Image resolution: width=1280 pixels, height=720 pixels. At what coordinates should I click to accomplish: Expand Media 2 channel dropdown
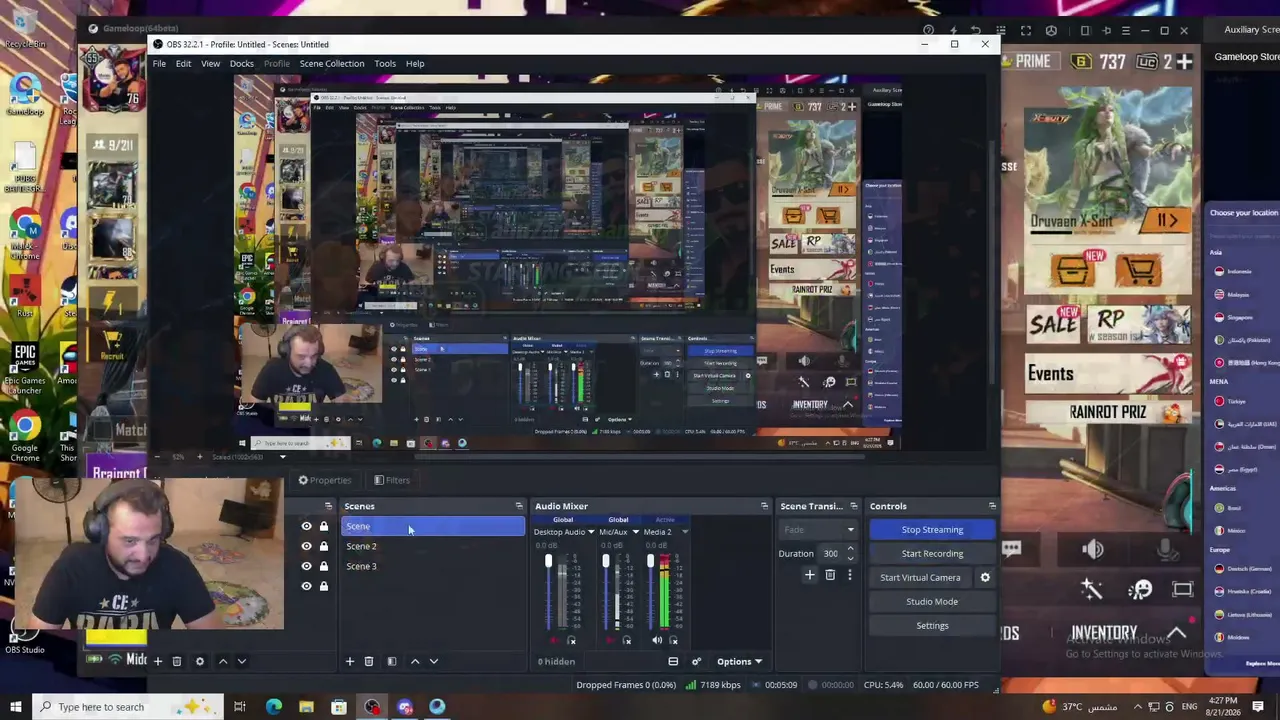684,533
